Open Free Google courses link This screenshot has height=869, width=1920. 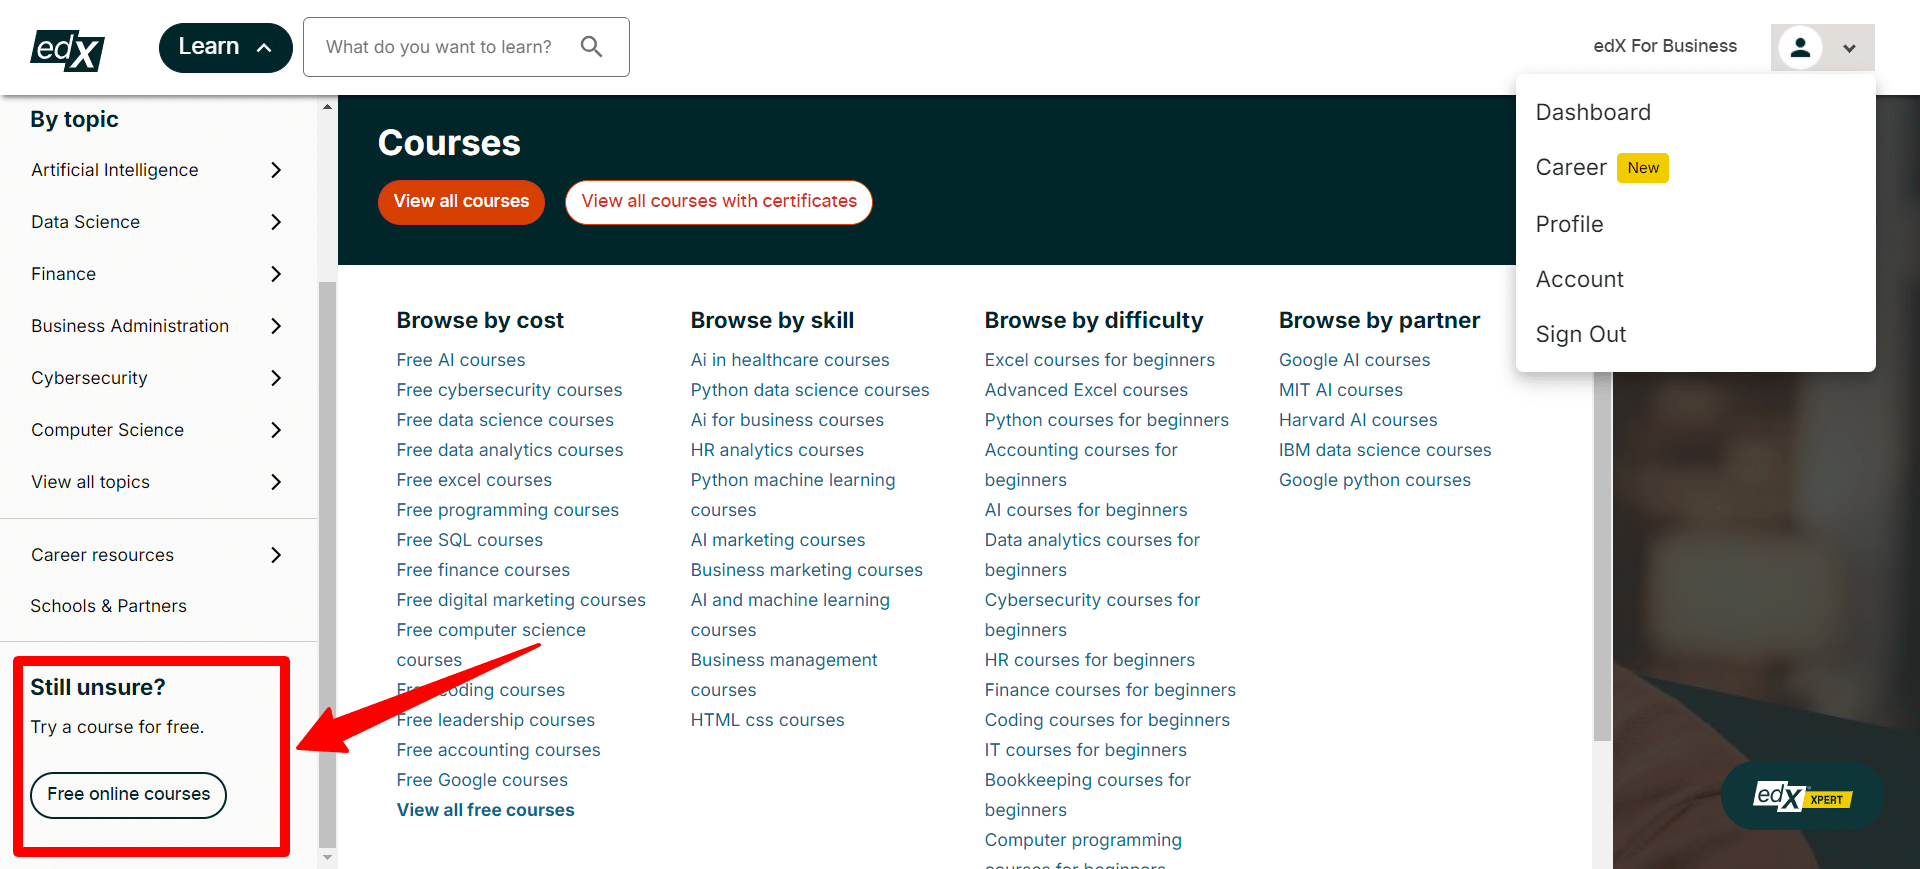tap(482, 780)
